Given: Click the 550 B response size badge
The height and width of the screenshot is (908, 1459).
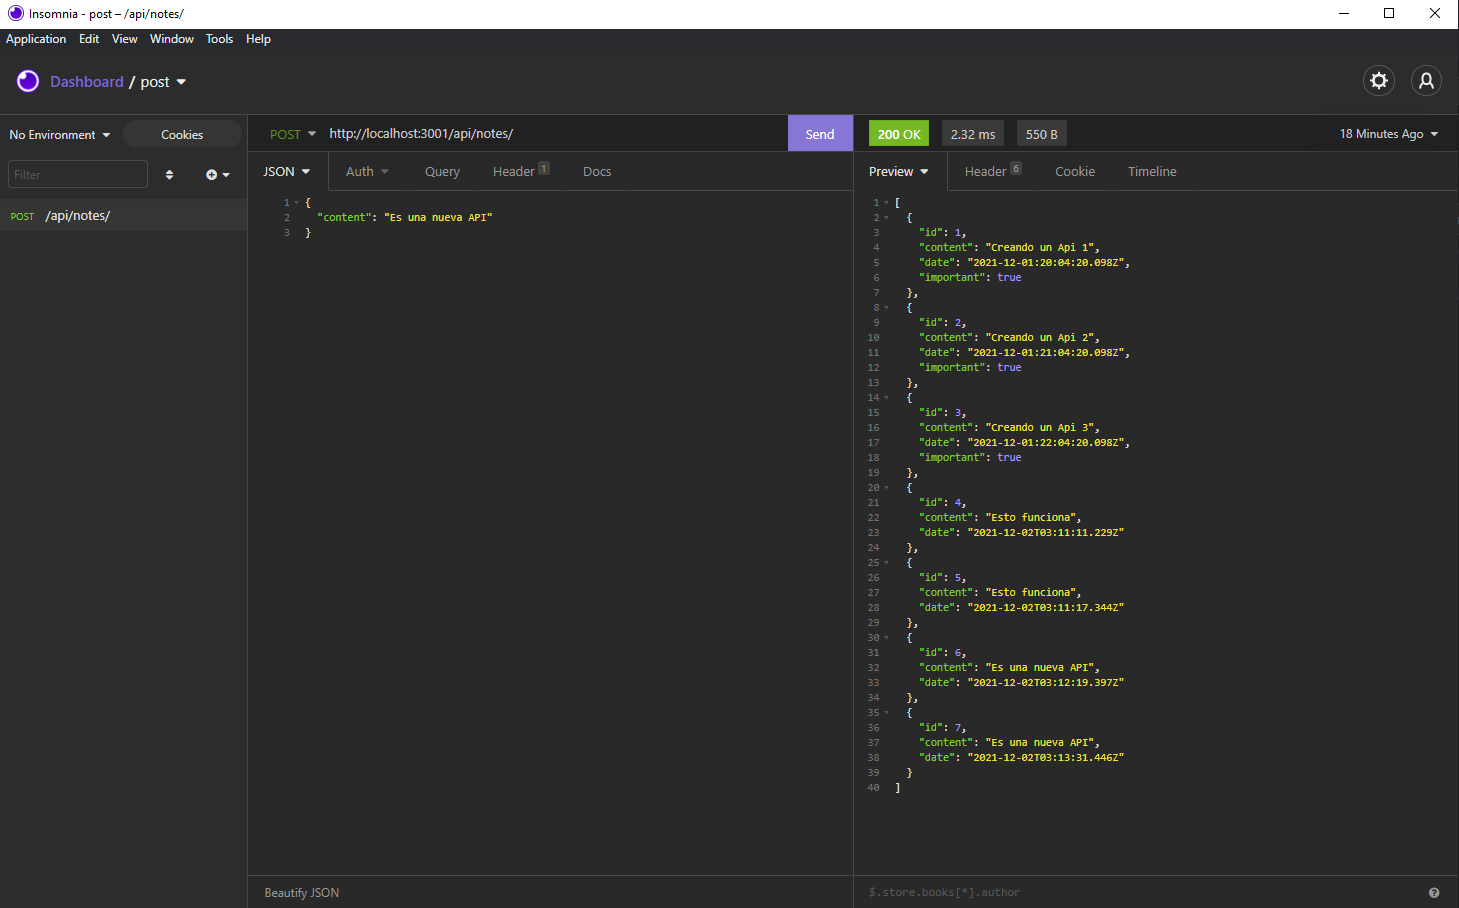Looking at the screenshot, I should point(1042,134).
